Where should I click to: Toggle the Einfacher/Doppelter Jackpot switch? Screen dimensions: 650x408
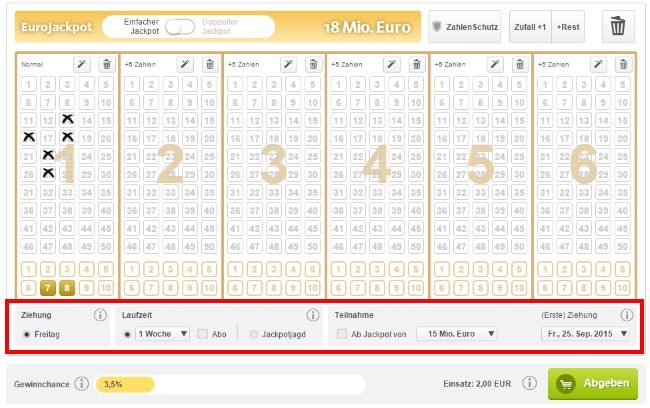[180, 27]
